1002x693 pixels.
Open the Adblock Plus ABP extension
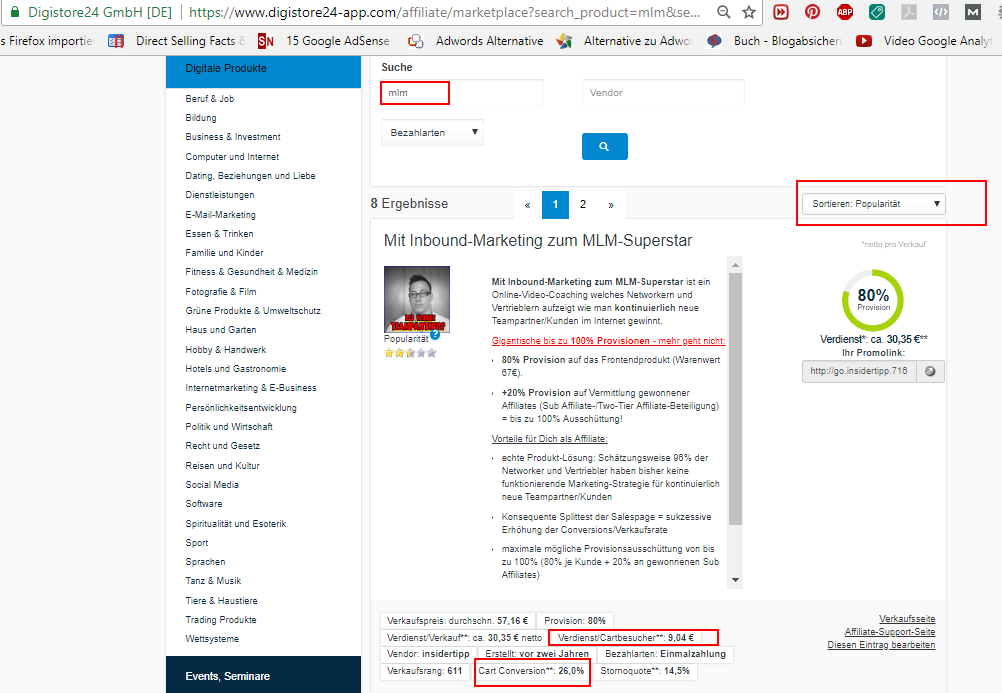coord(845,12)
